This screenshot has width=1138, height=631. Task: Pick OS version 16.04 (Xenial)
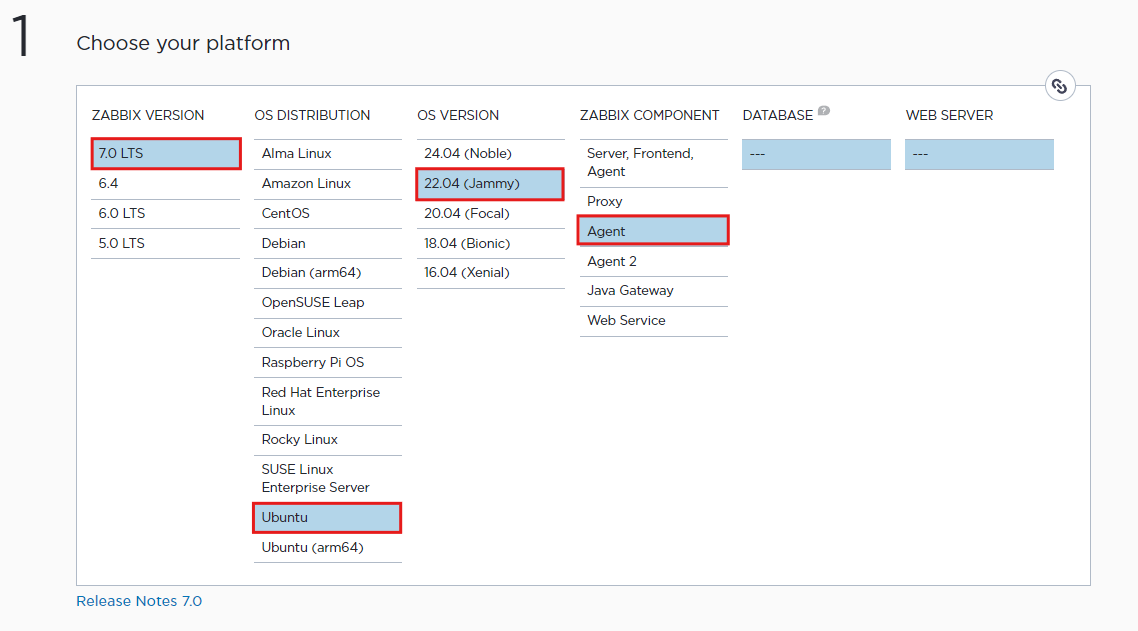pyautogui.click(x=491, y=273)
